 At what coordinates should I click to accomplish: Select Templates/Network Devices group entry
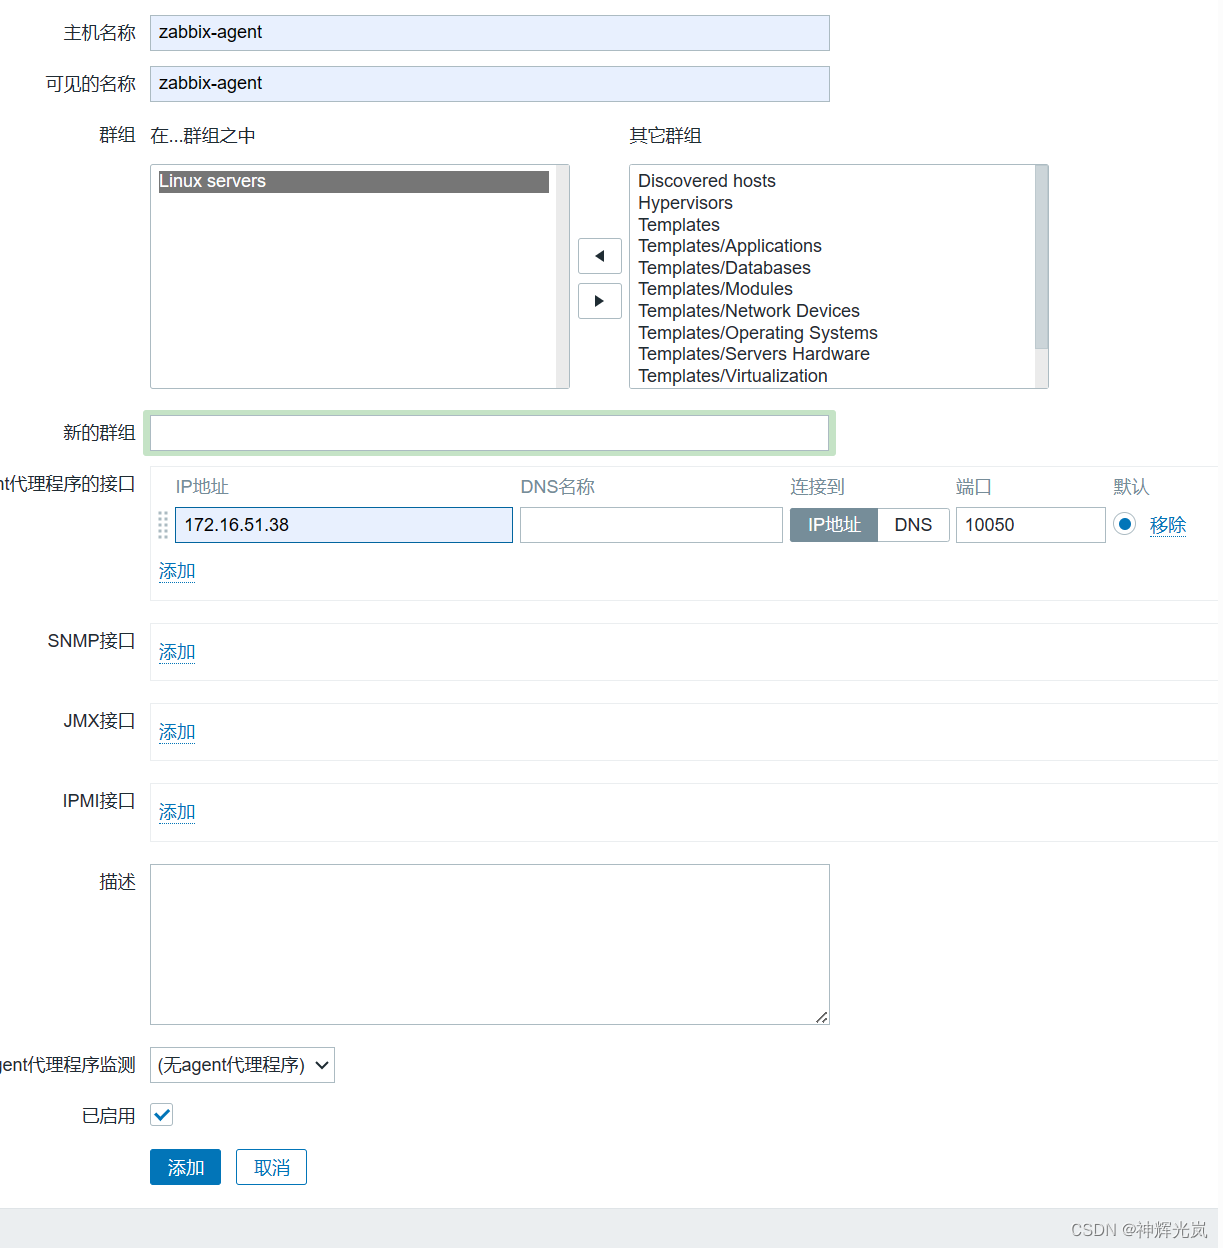749,311
